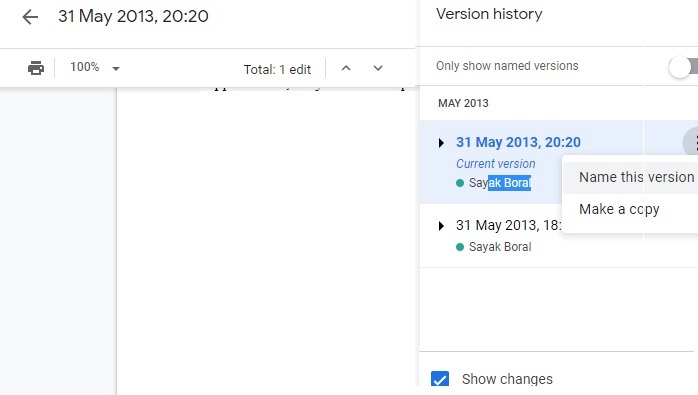This screenshot has height=395, width=698.
Task: Uncheck the Show changes checkbox
Action: [x=440, y=379]
